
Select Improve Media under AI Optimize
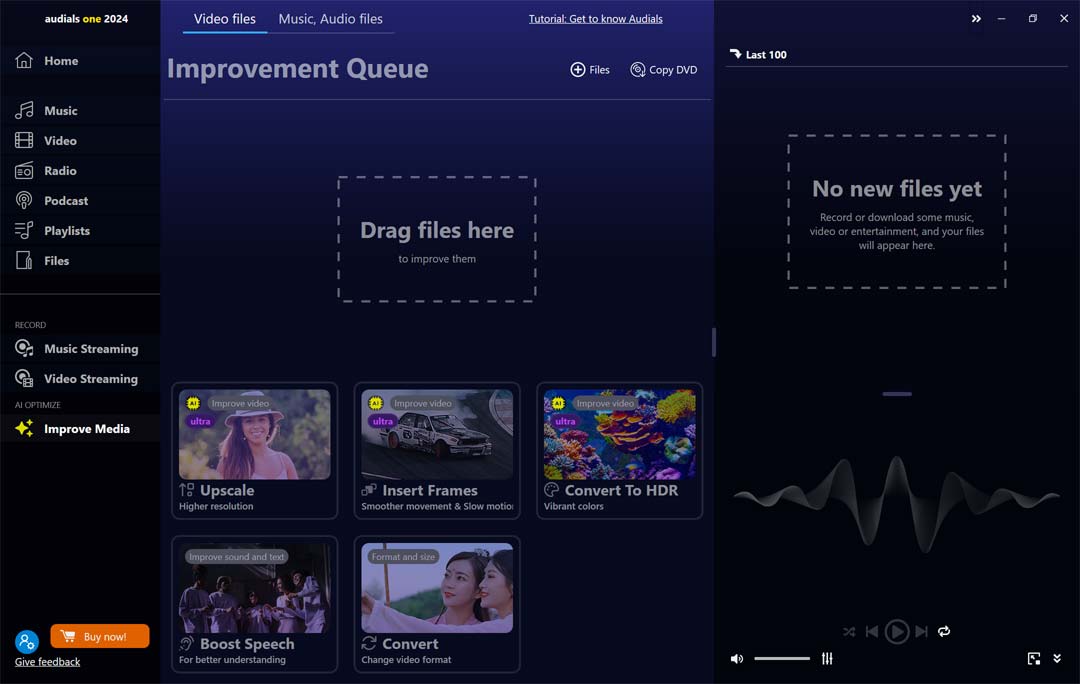tap(86, 428)
